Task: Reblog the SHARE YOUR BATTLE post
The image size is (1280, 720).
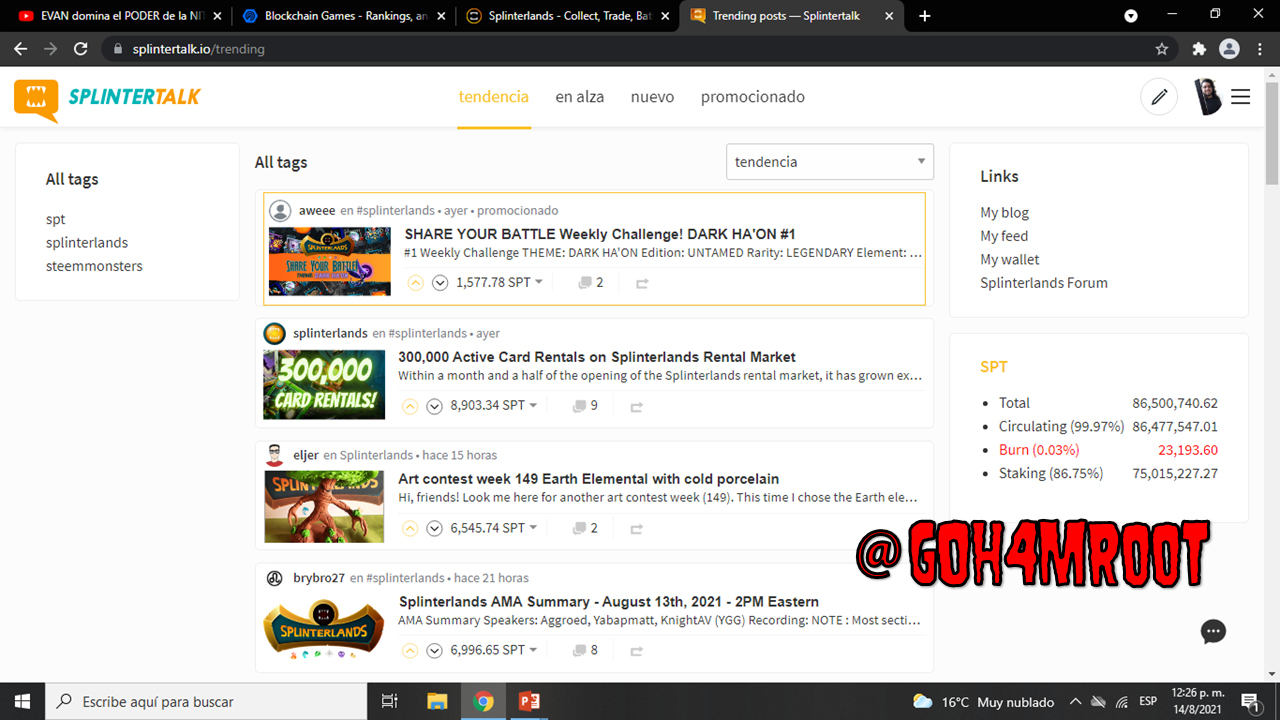Action: tap(642, 283)
